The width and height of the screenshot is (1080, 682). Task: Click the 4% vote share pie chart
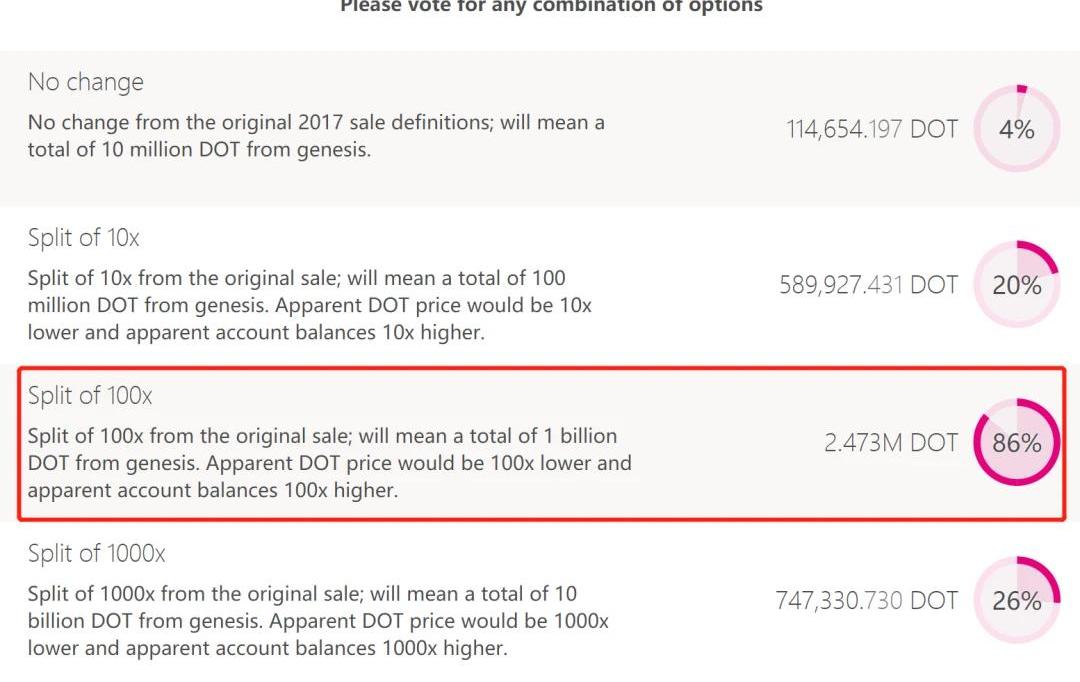click(1016, 129)
